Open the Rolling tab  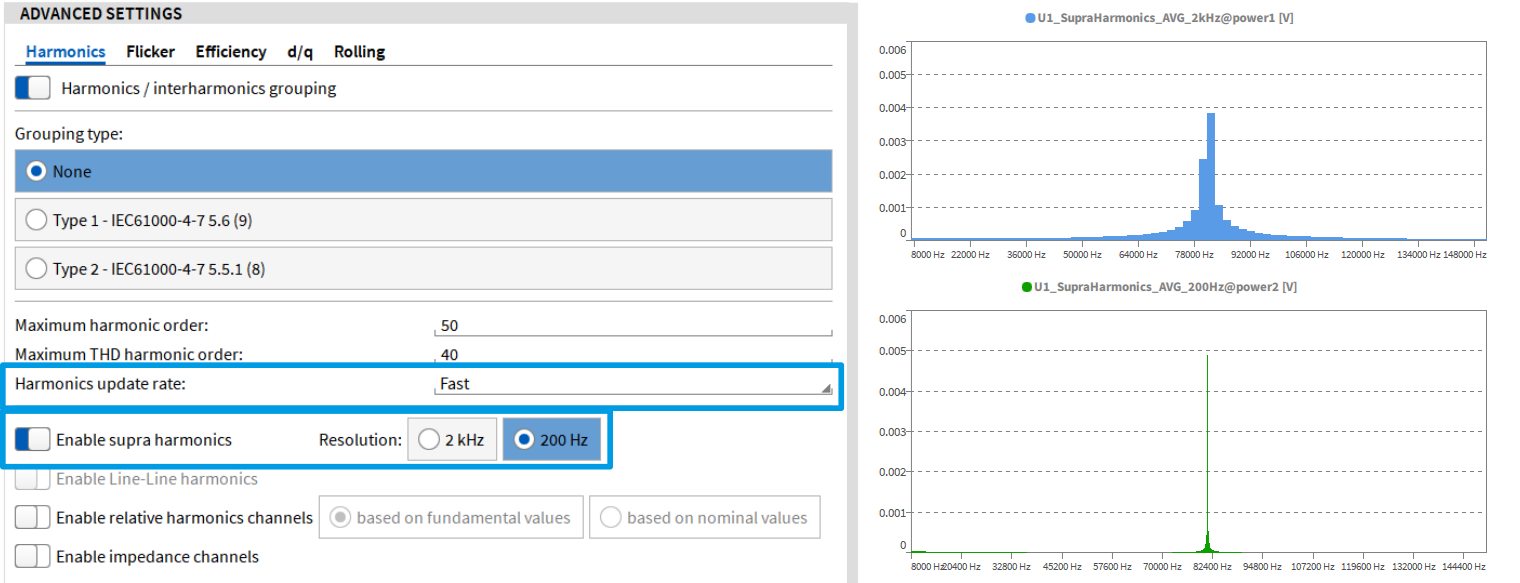point(359,52)
